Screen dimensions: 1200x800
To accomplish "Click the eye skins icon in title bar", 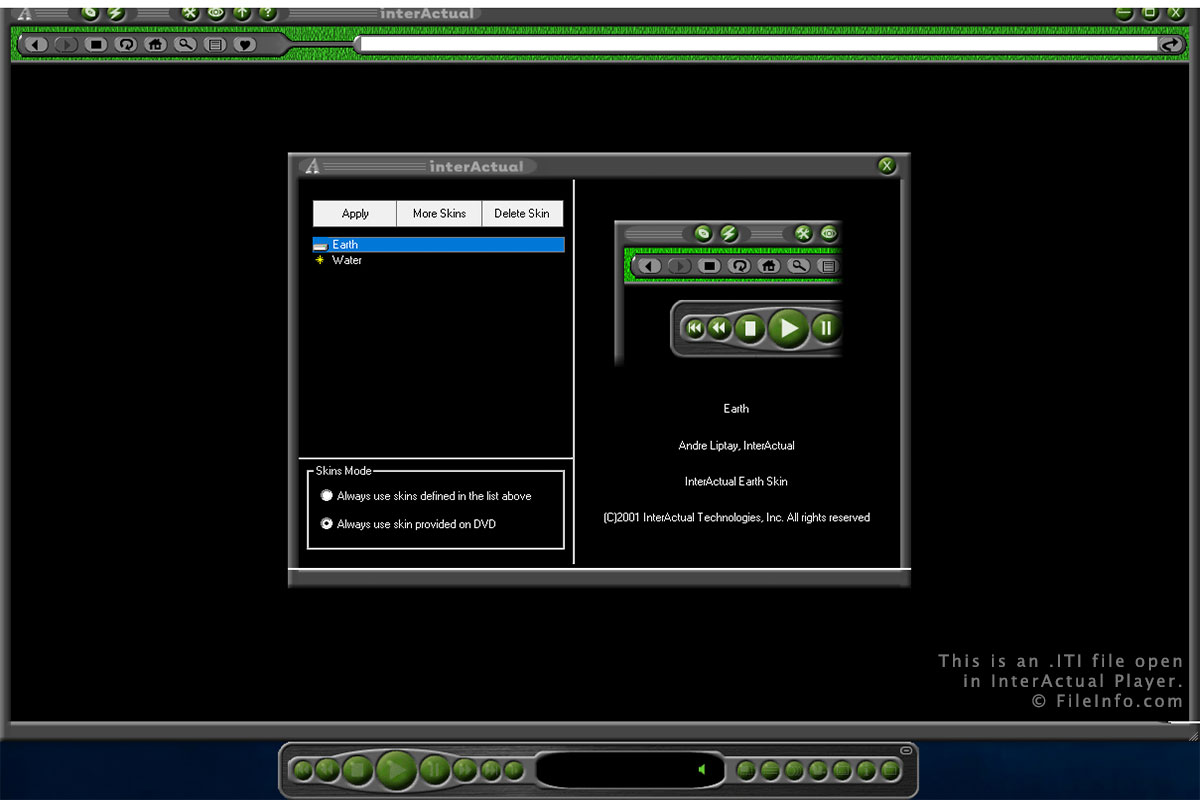I will [x=216, y=13].
